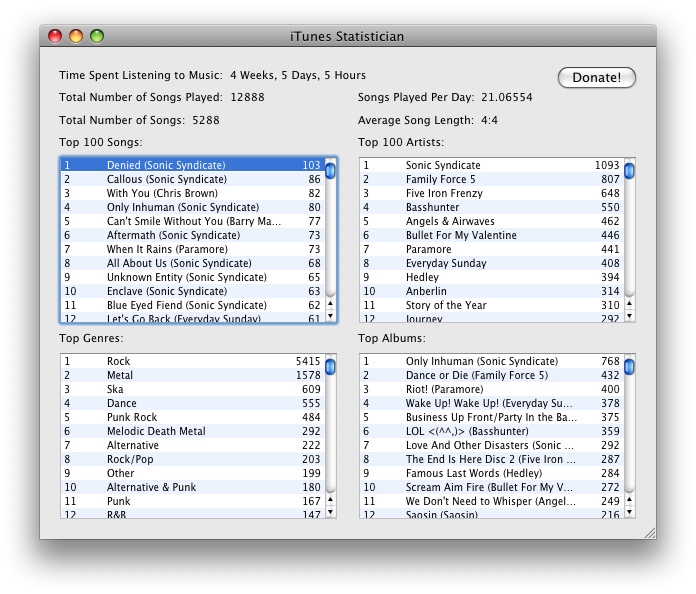696x594 pixels.
Task: Select the Ska genre row
Action: tap(193, 389)
